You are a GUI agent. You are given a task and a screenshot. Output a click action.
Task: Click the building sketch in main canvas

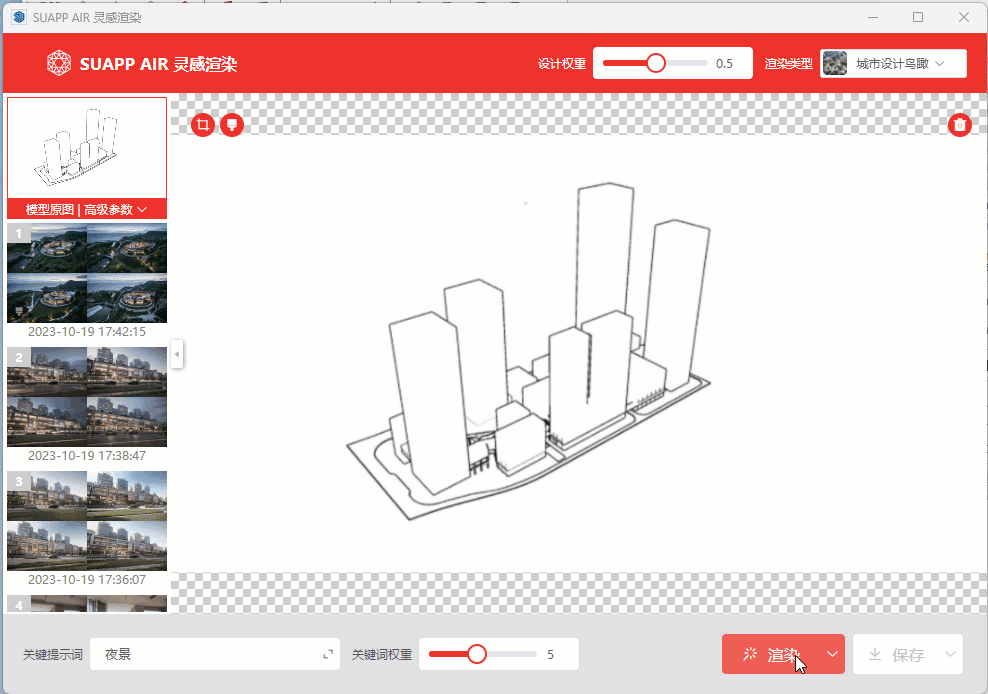pyautogui.click(x=528, y=352)
